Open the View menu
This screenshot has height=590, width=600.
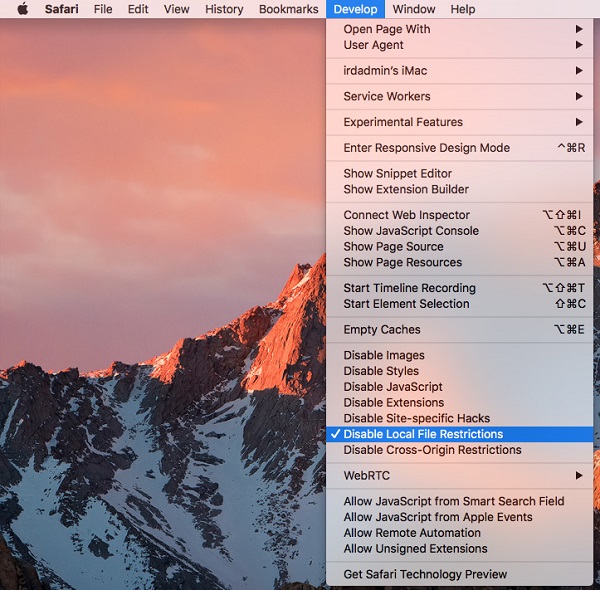[176, 9]
